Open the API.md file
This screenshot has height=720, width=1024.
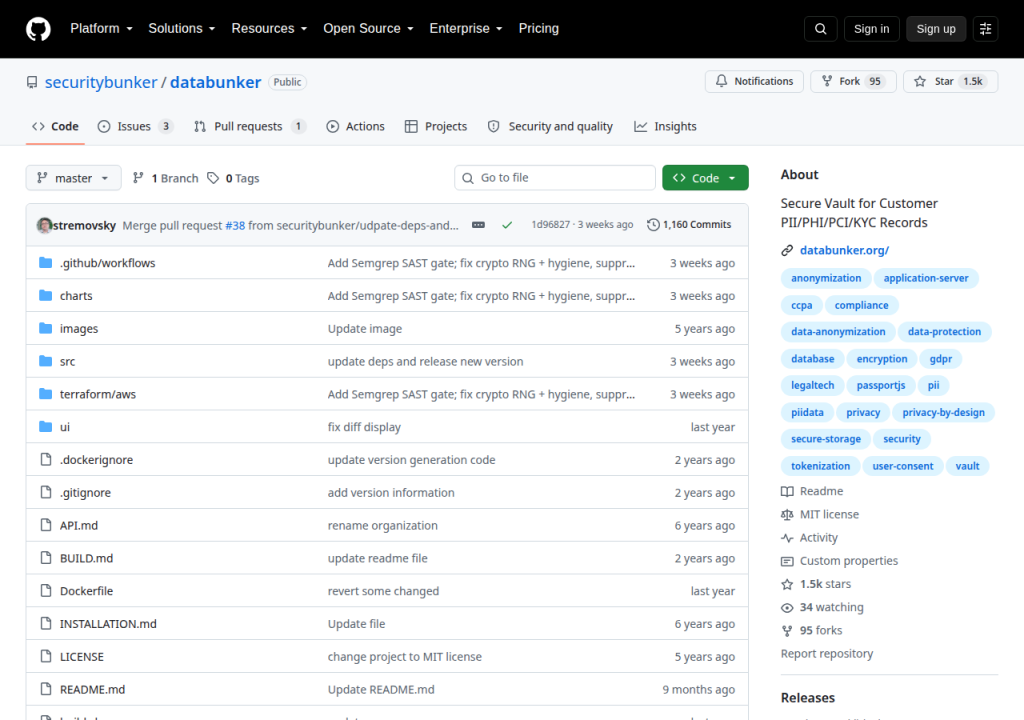[x=79, y=525]
